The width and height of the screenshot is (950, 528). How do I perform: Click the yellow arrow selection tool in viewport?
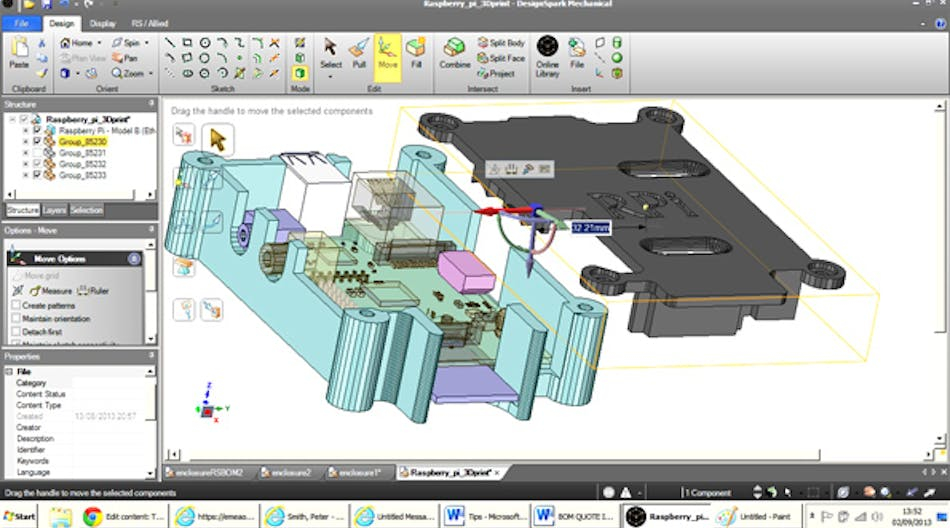click(x=218, y=139)
